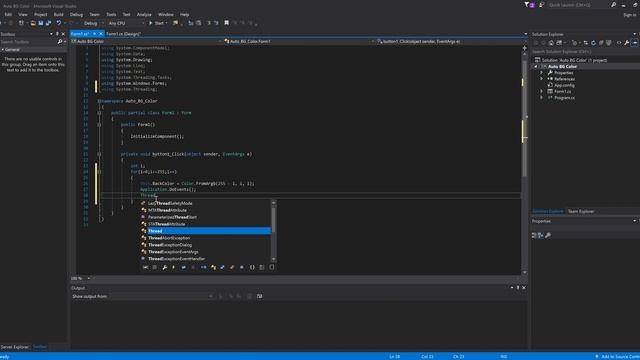The height and width of the screenshot is (360, 640).
Task: Open the Debug menu
Action: (x=76, y=14)
